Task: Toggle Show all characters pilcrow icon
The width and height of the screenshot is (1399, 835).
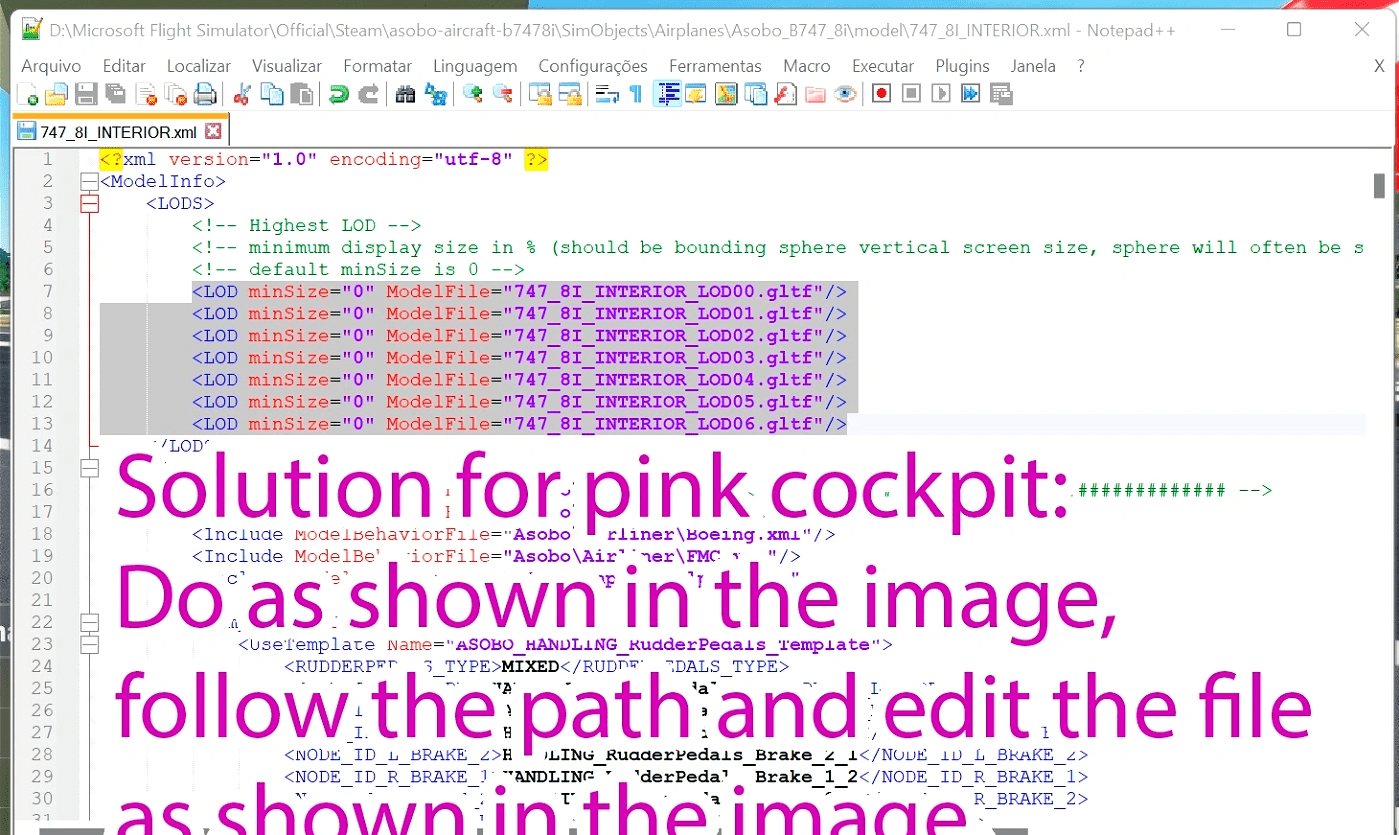Action: [x=635, y=95]
